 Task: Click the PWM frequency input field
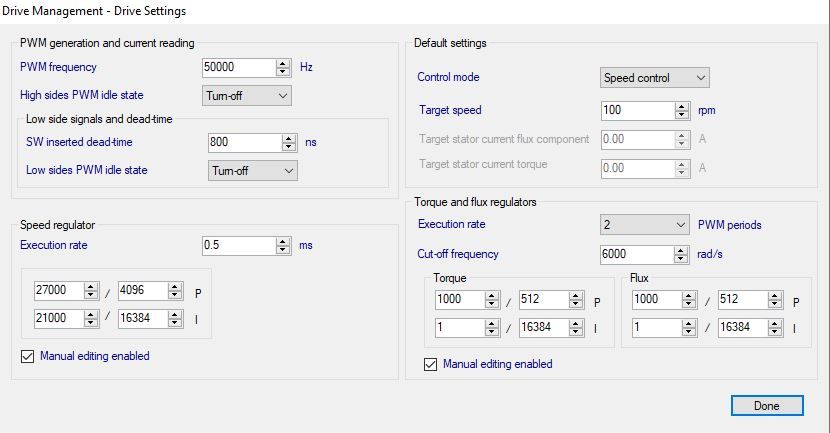[x=239, y=67]
